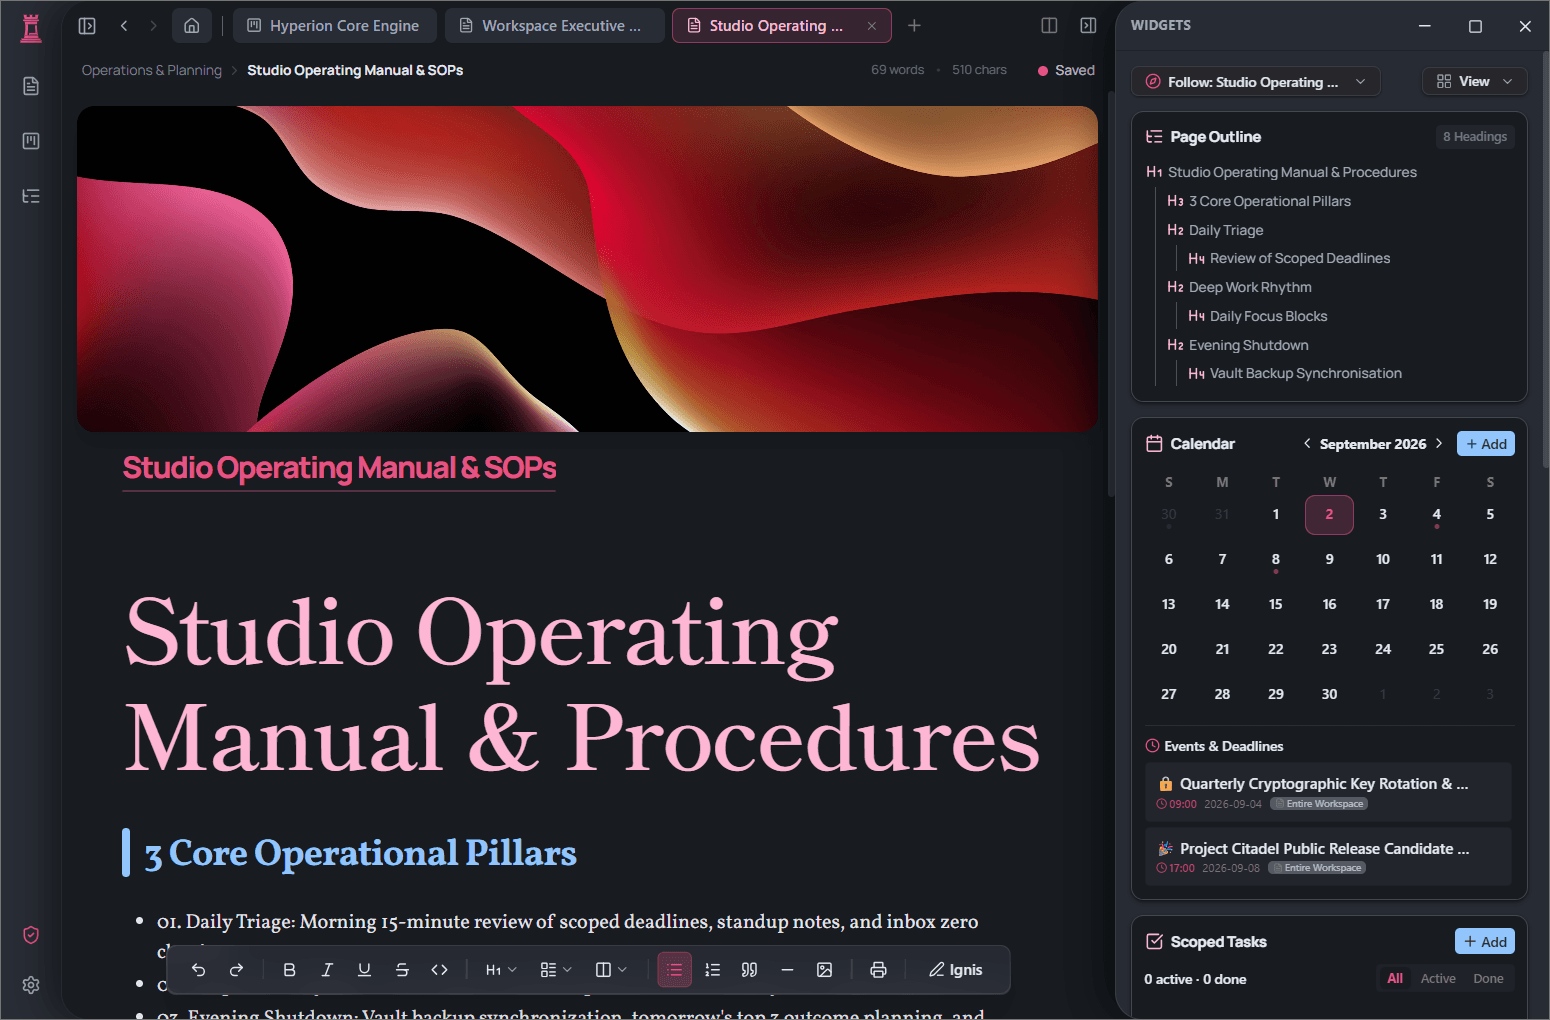Filter scoped tasks by Done

click(1488, 979)
